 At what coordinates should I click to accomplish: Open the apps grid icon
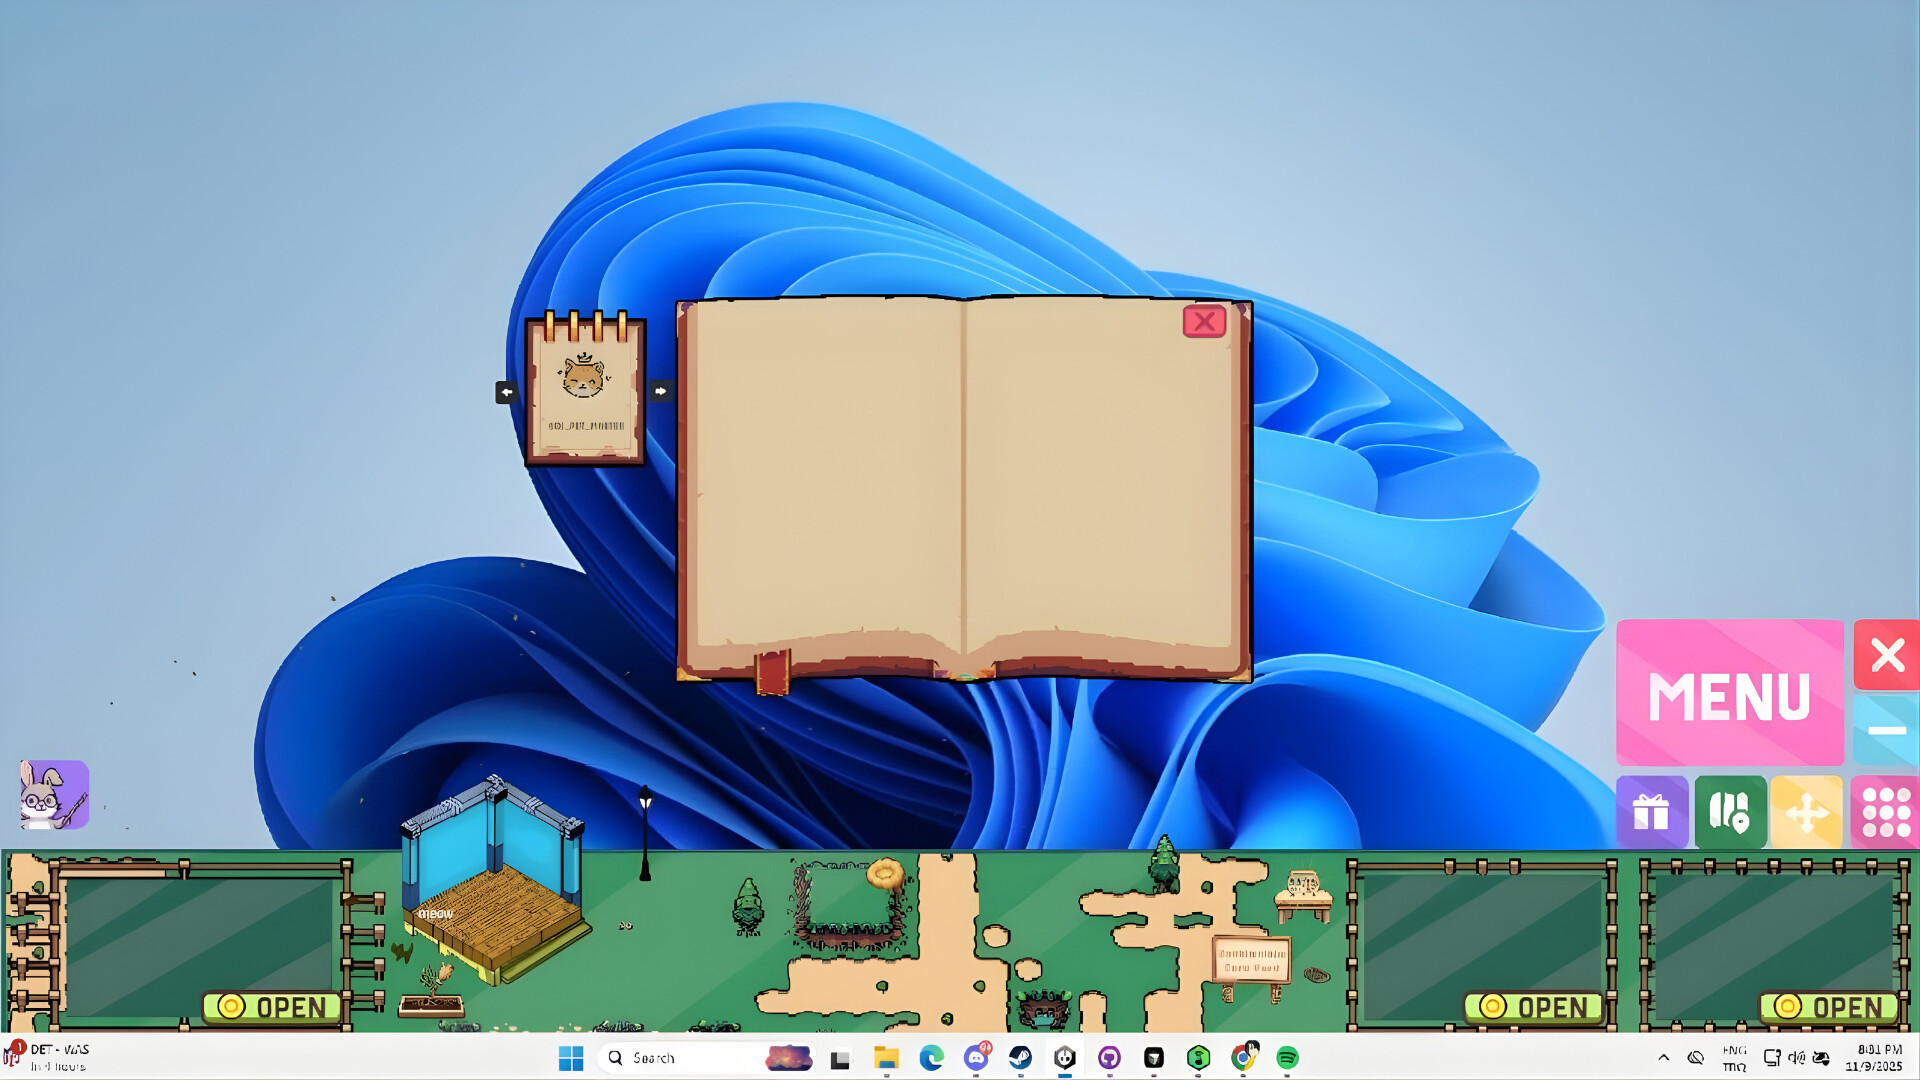pos(1887,812)
